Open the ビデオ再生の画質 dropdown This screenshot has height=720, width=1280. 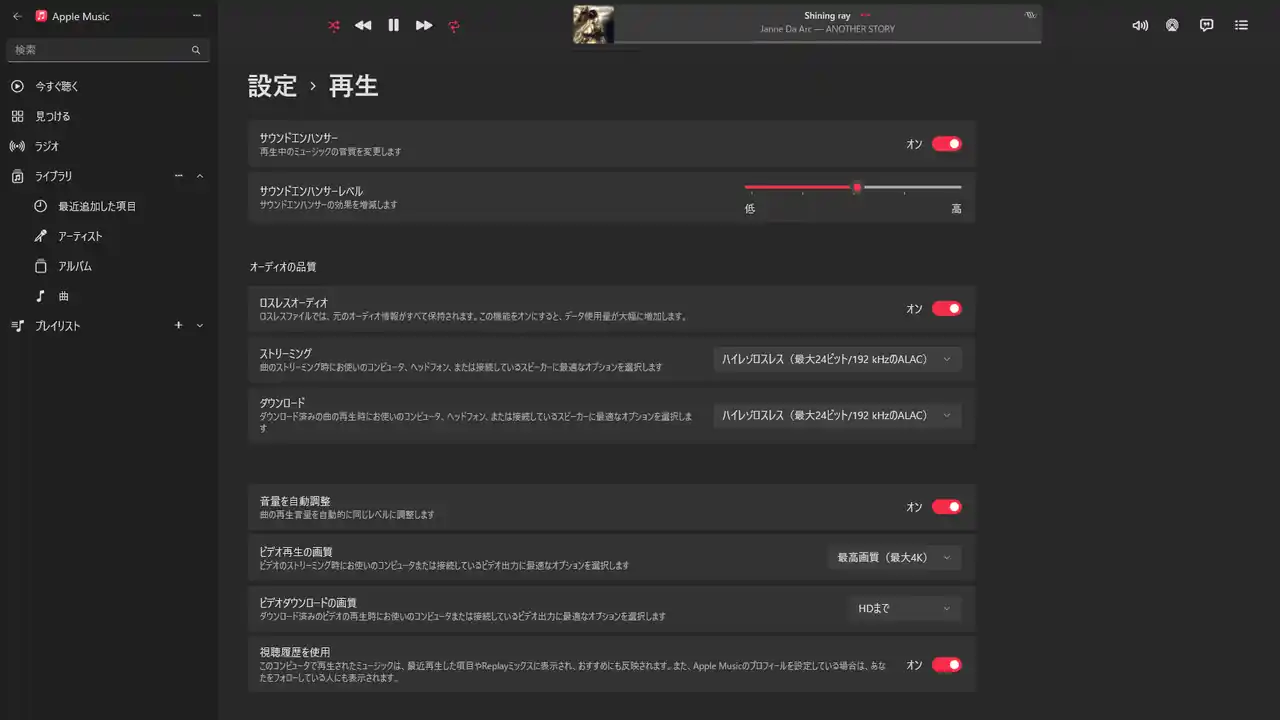tap(894, 557)
